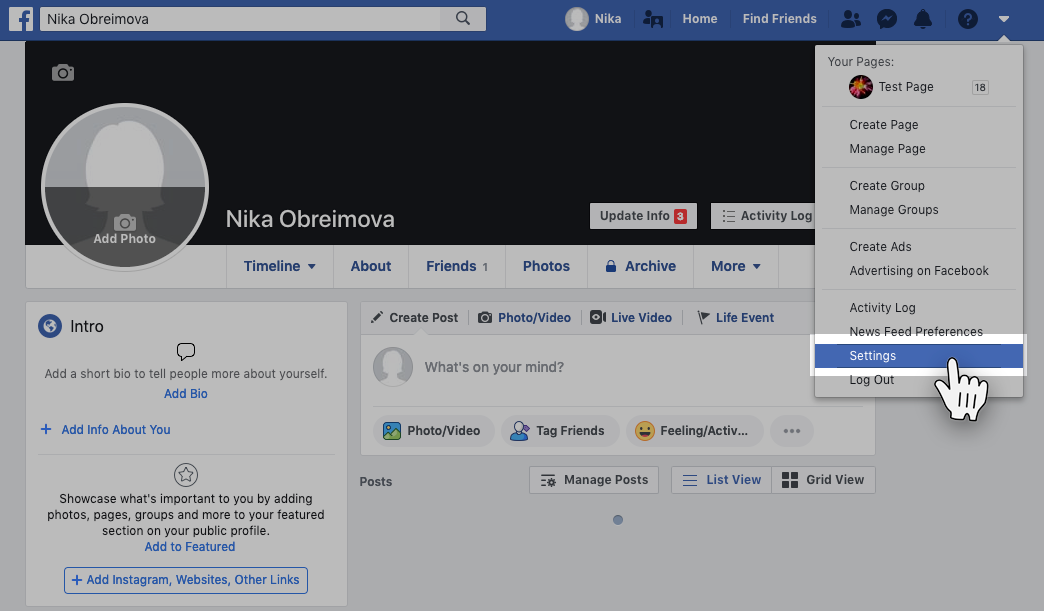Click the Intro globe icon

pos(50,326)
